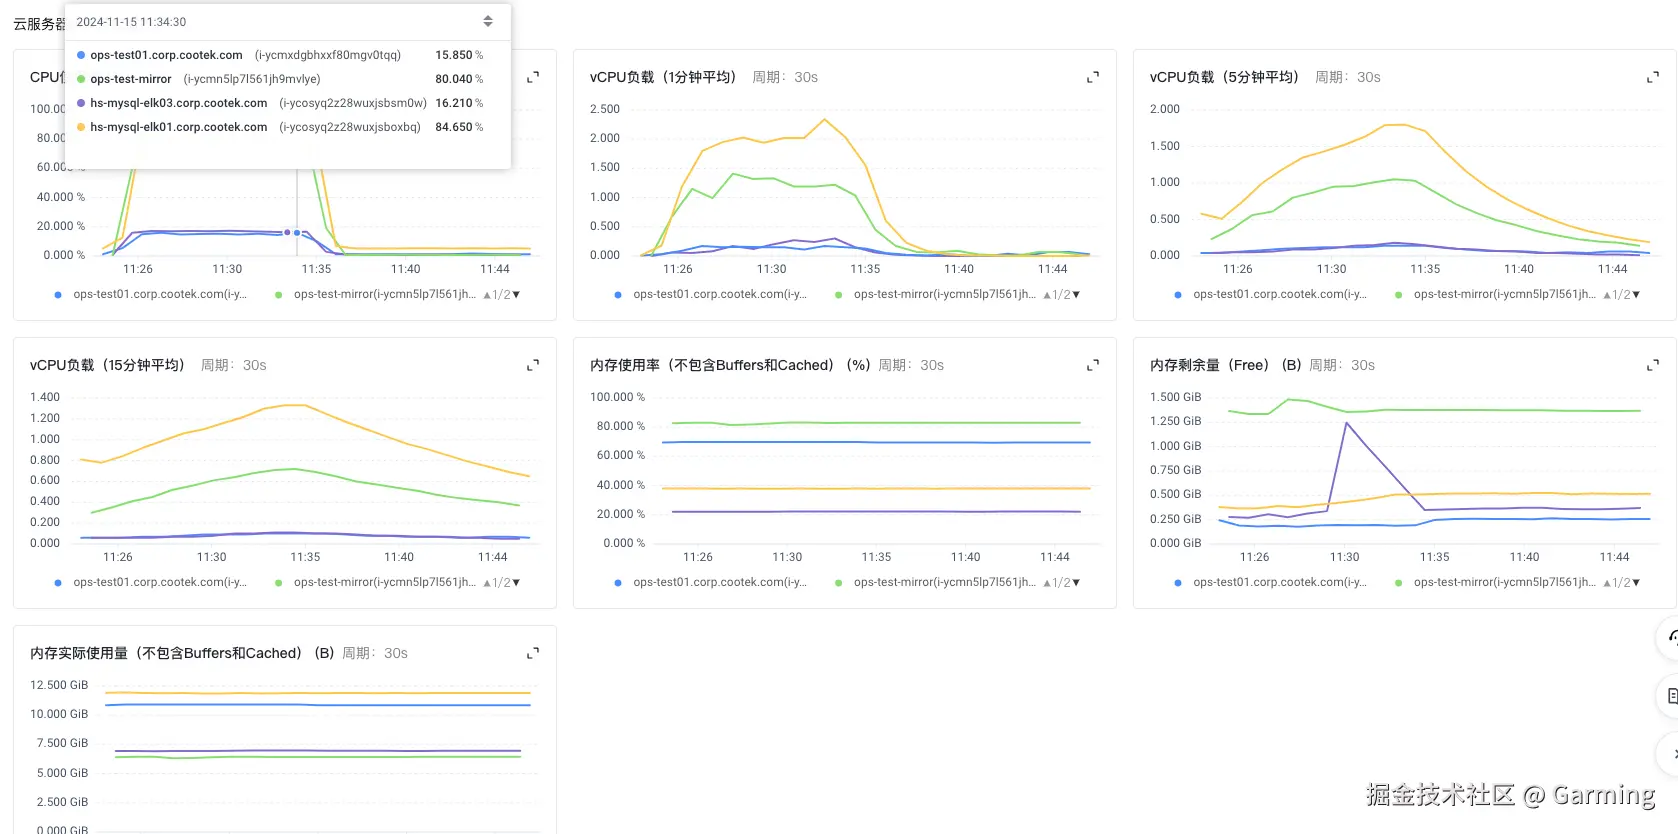This screenshot has width=1678, height=834.
Task: Next legend page arrow in 内存使用率 panel
Action: pos(1076,583)
